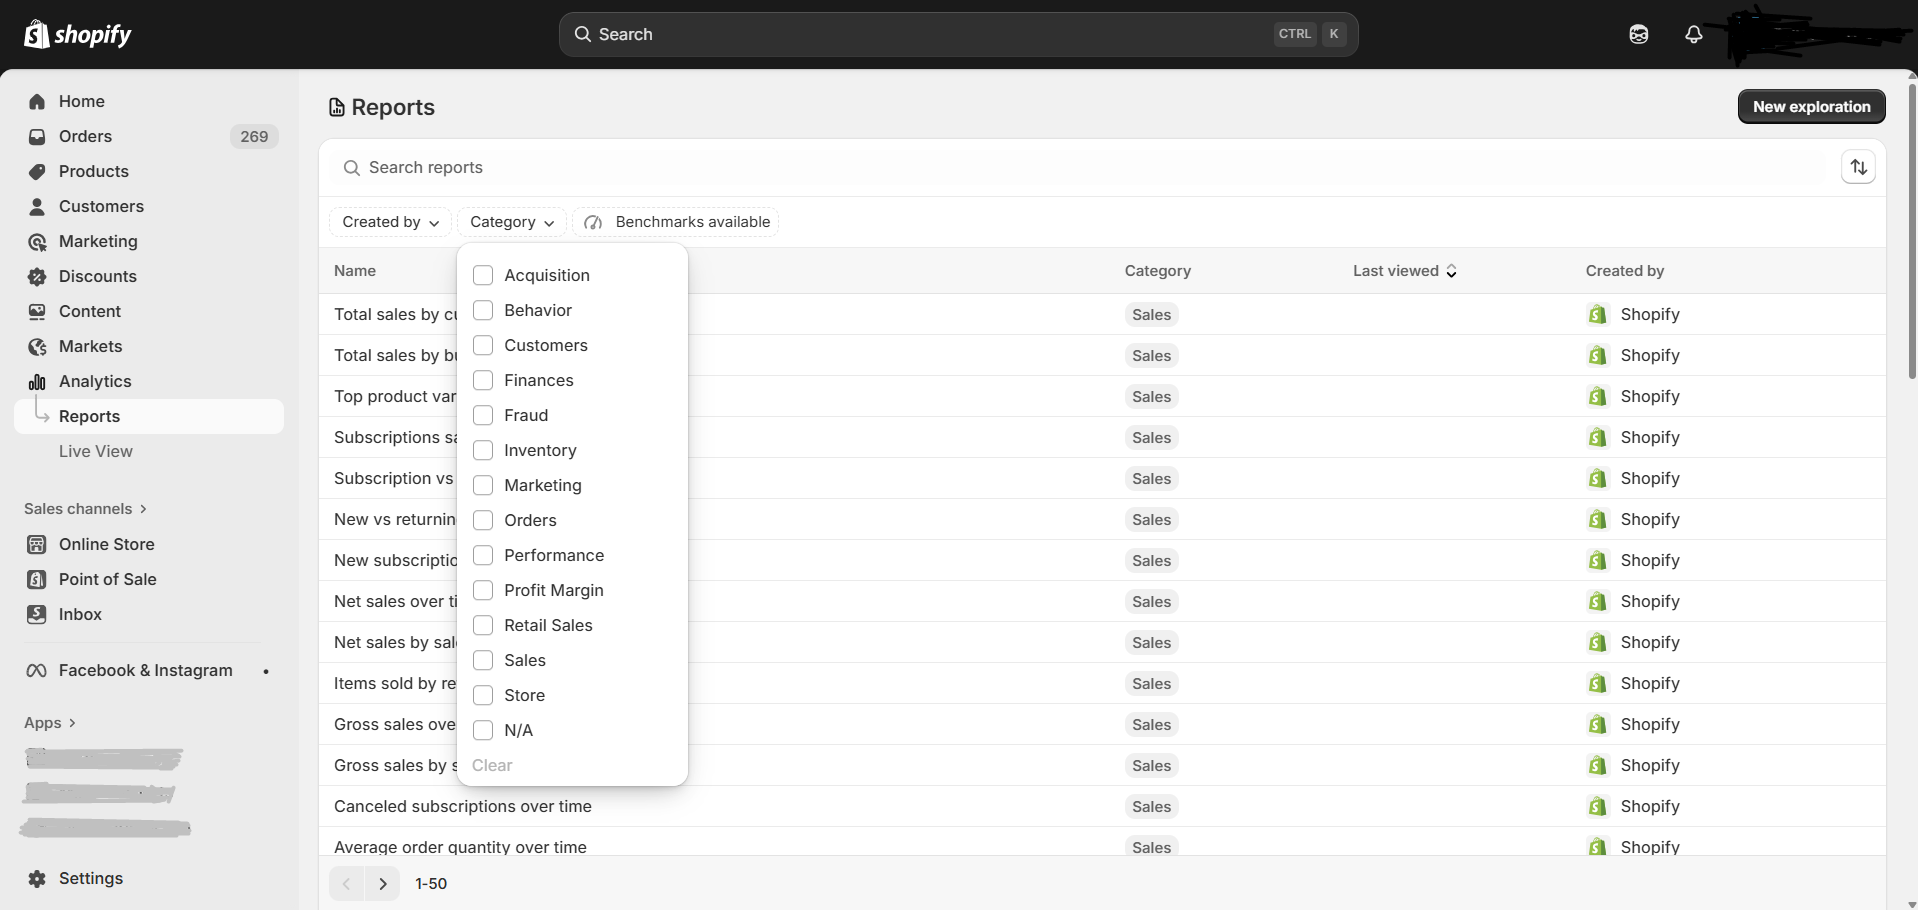The height and width of the screenshot is (910, 1918).
Task: Click the New exploration button
Action: pyautogui.click(x=1811, y=106)
